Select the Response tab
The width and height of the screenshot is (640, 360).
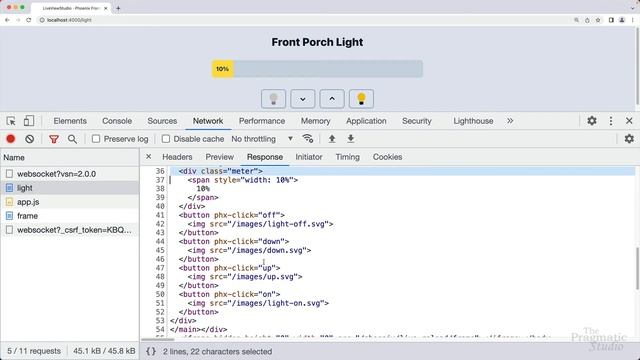click(x=264, y=157)
